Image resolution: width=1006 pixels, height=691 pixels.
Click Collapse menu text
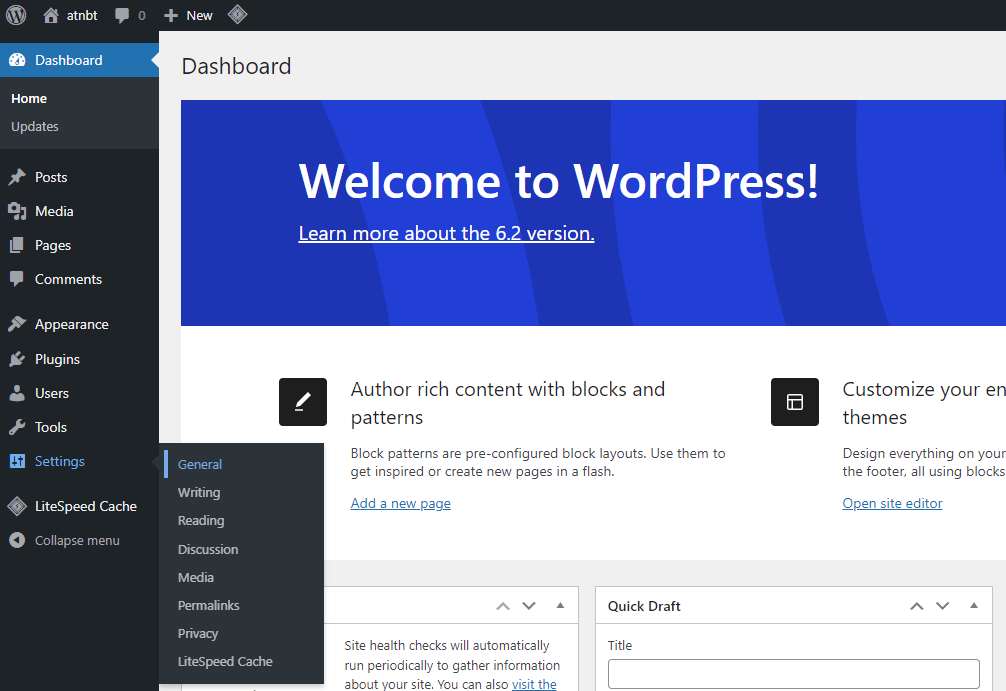click(77, 540)
